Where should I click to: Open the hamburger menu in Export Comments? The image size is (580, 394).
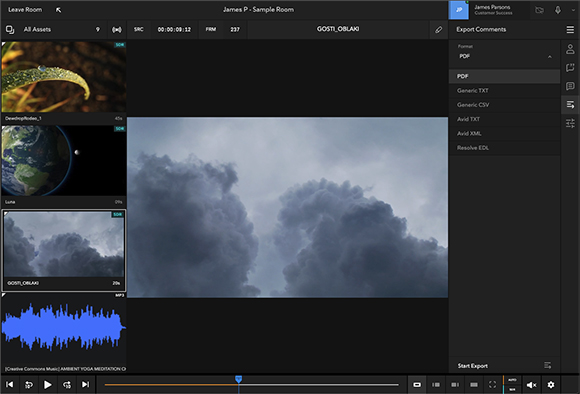(x=570, y=30)
